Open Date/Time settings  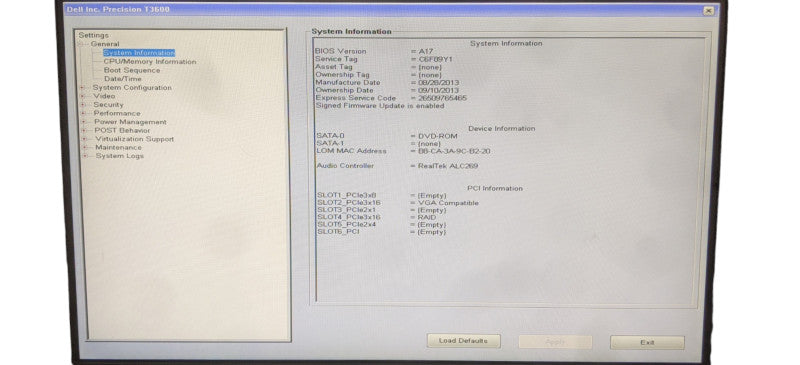(x=123, y=79)
